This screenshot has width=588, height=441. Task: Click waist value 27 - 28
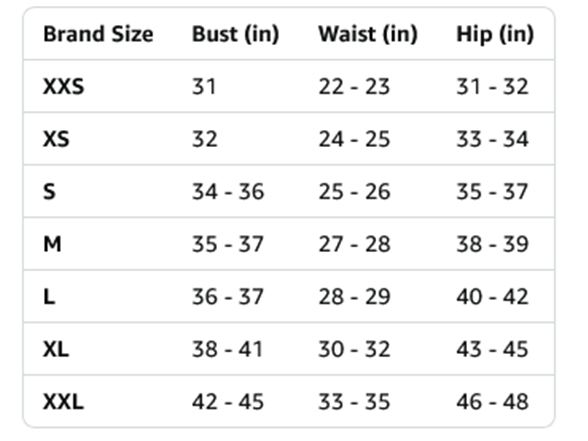354,244
